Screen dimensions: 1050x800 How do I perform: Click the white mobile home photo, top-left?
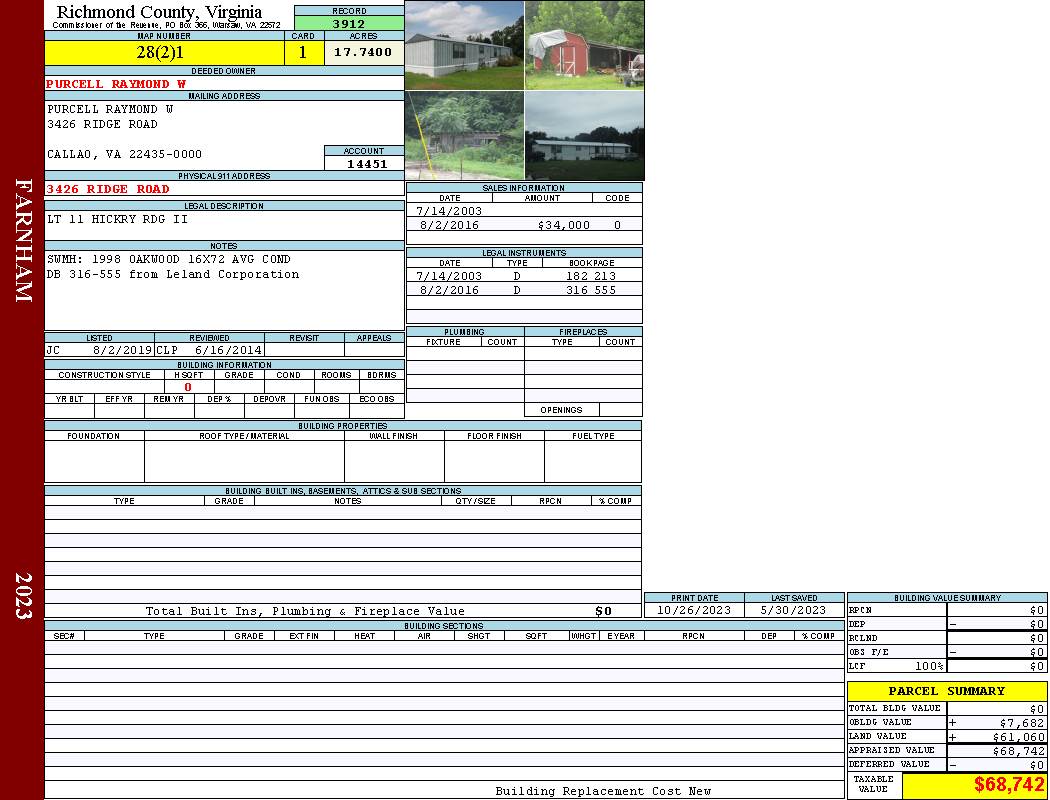pos(464,45)
